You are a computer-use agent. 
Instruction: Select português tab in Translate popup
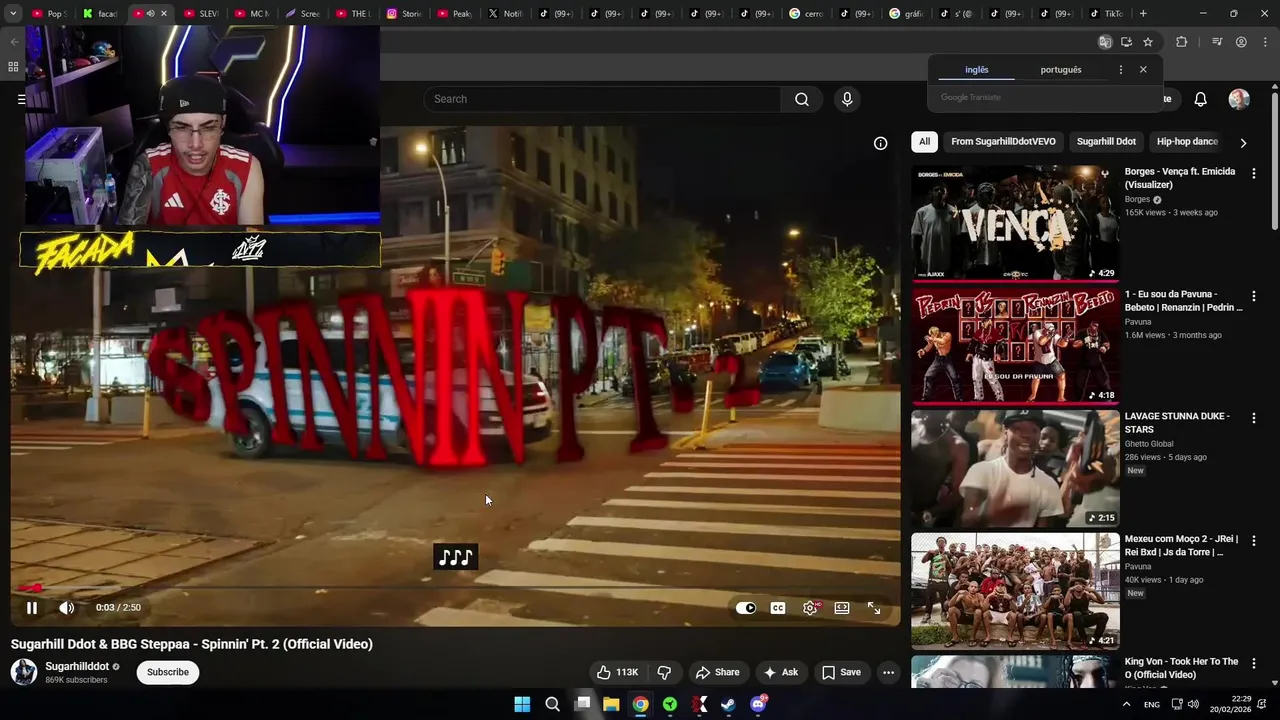click(1061, 70)
